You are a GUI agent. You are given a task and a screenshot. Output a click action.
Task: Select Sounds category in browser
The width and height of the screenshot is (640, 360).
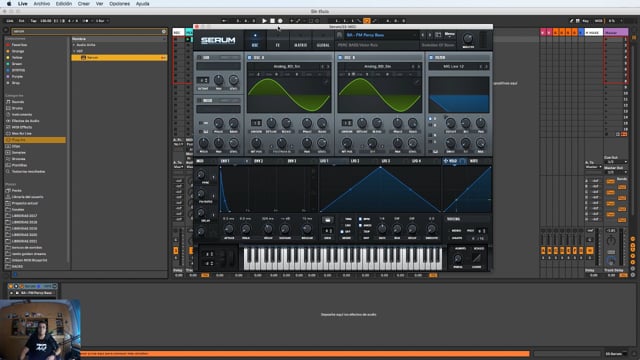[x=18, y=102]
